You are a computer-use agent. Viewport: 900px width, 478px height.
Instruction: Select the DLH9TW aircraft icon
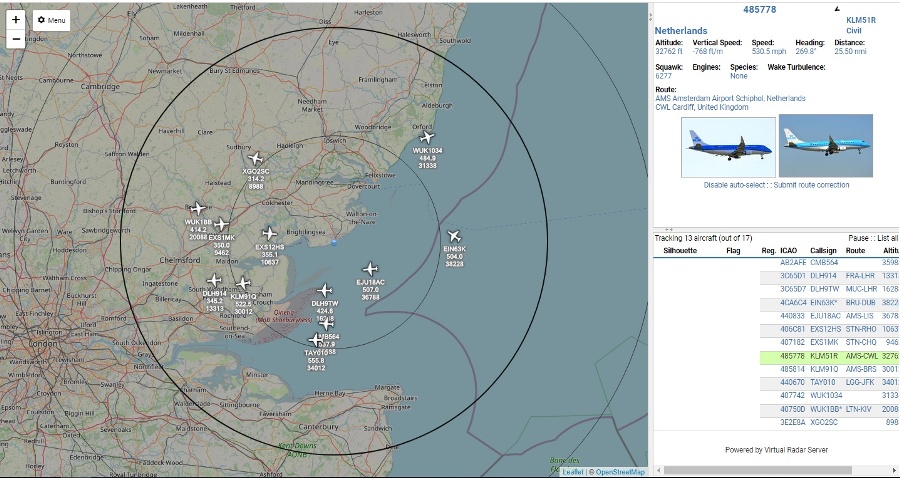click(x=325, y=290)
